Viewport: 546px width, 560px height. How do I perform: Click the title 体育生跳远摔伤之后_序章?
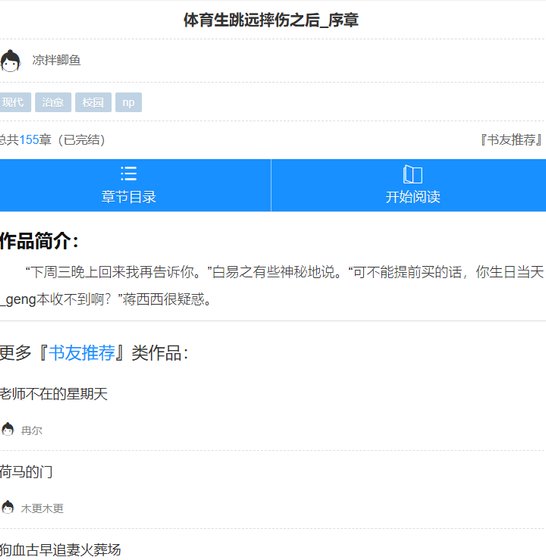click(x=271, y=20)
